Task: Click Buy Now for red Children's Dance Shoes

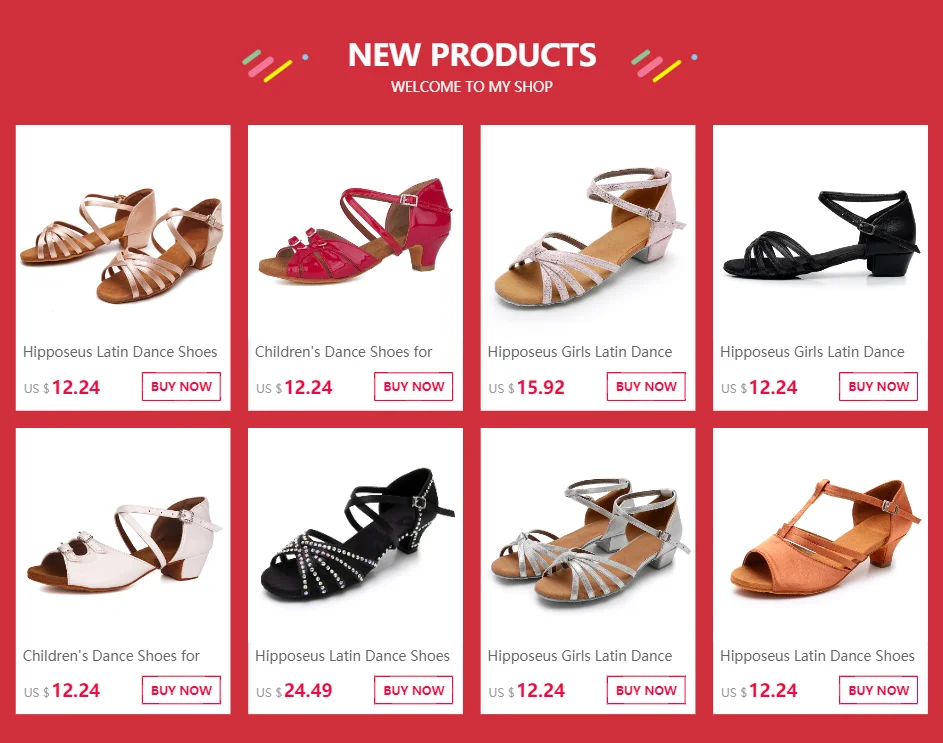Action: click(x=414, y=386)
